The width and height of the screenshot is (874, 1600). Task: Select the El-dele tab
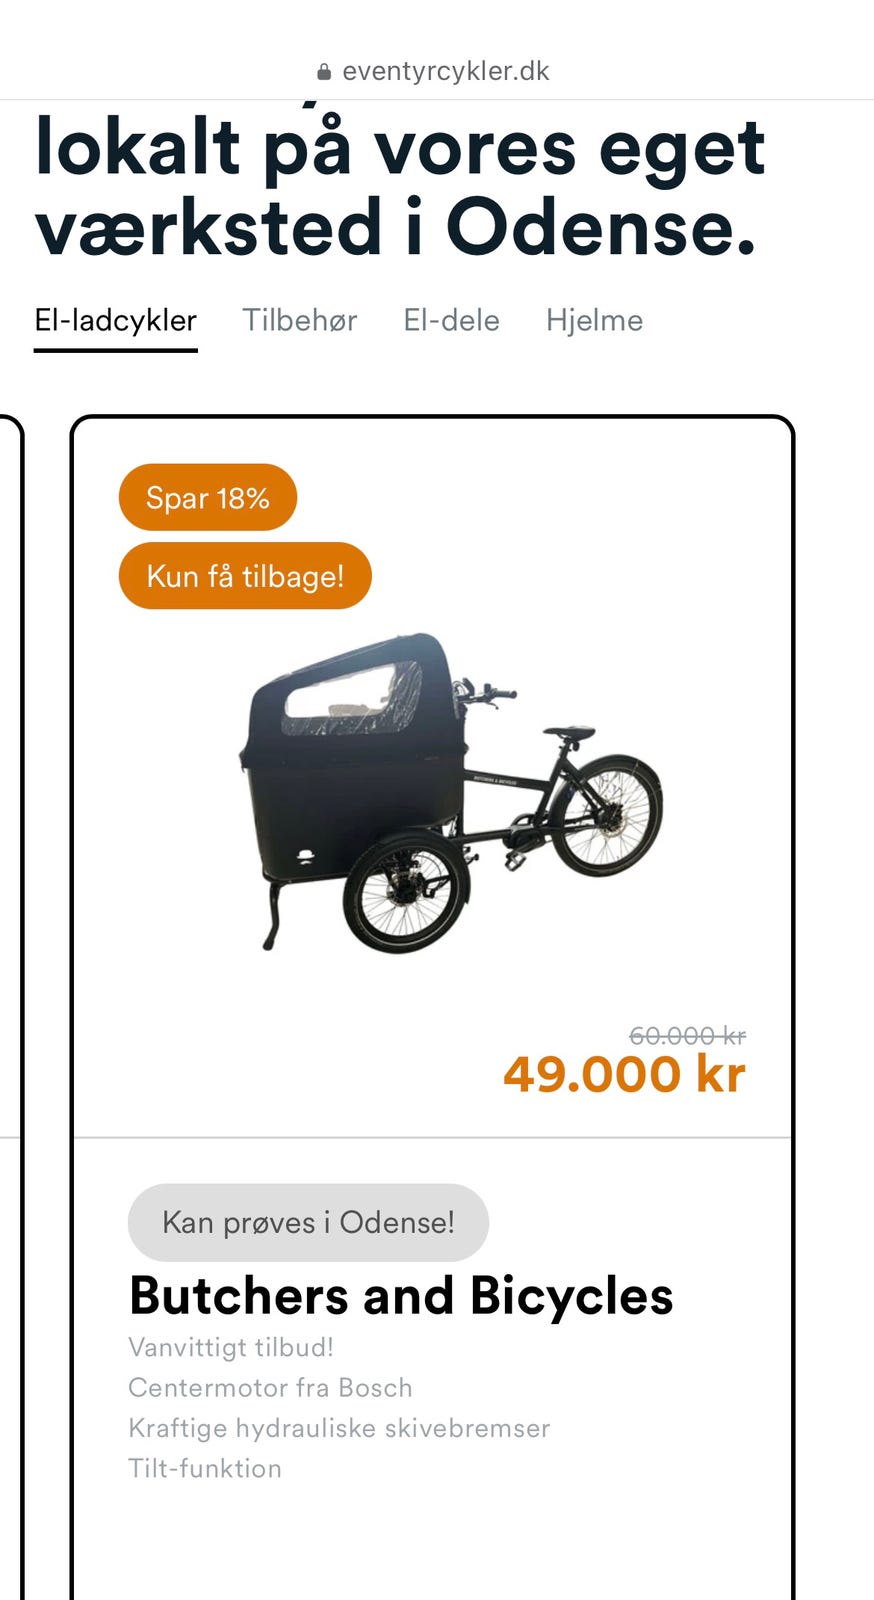coord(451,320)
